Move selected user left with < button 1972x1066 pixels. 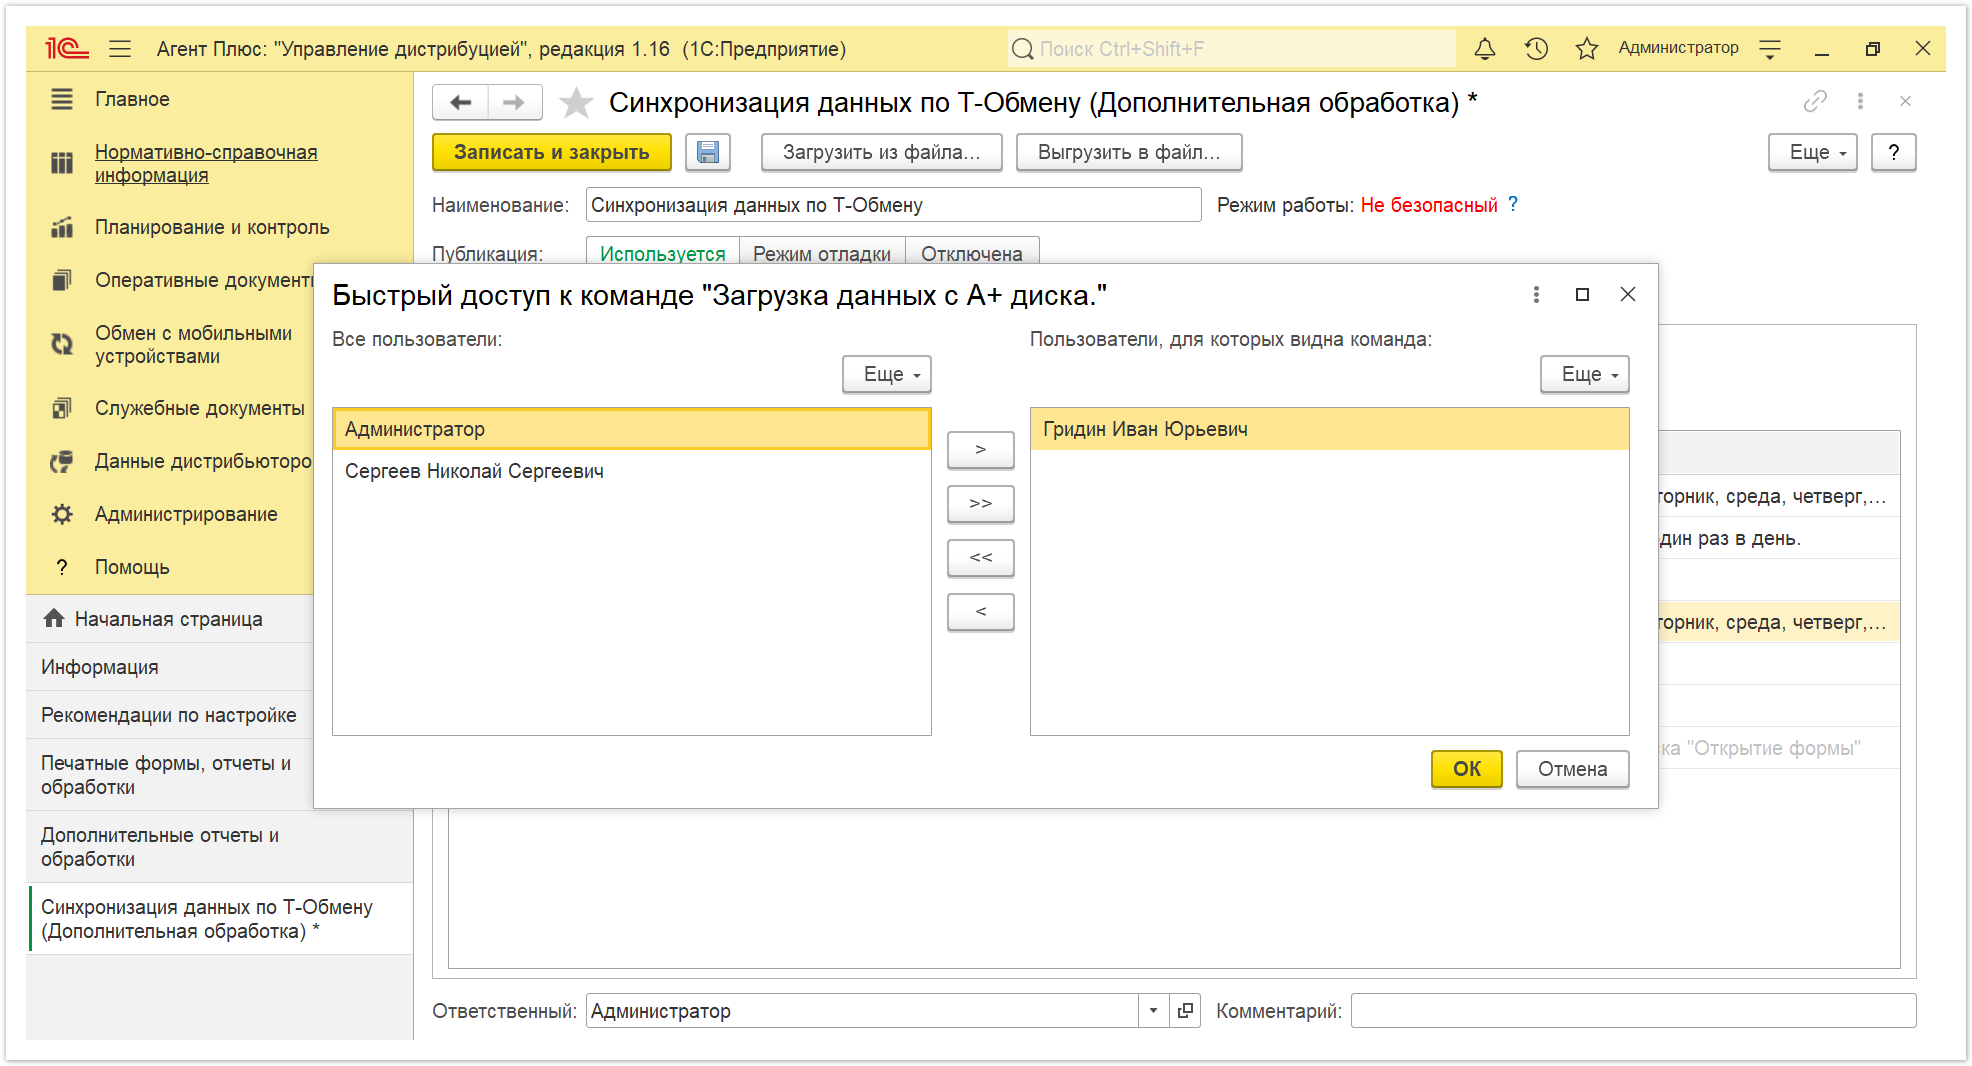[x=980, y=611]
